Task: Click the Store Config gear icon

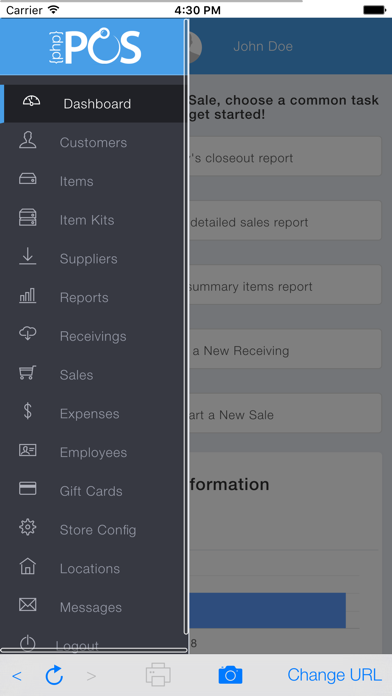Action: point(28,527)
